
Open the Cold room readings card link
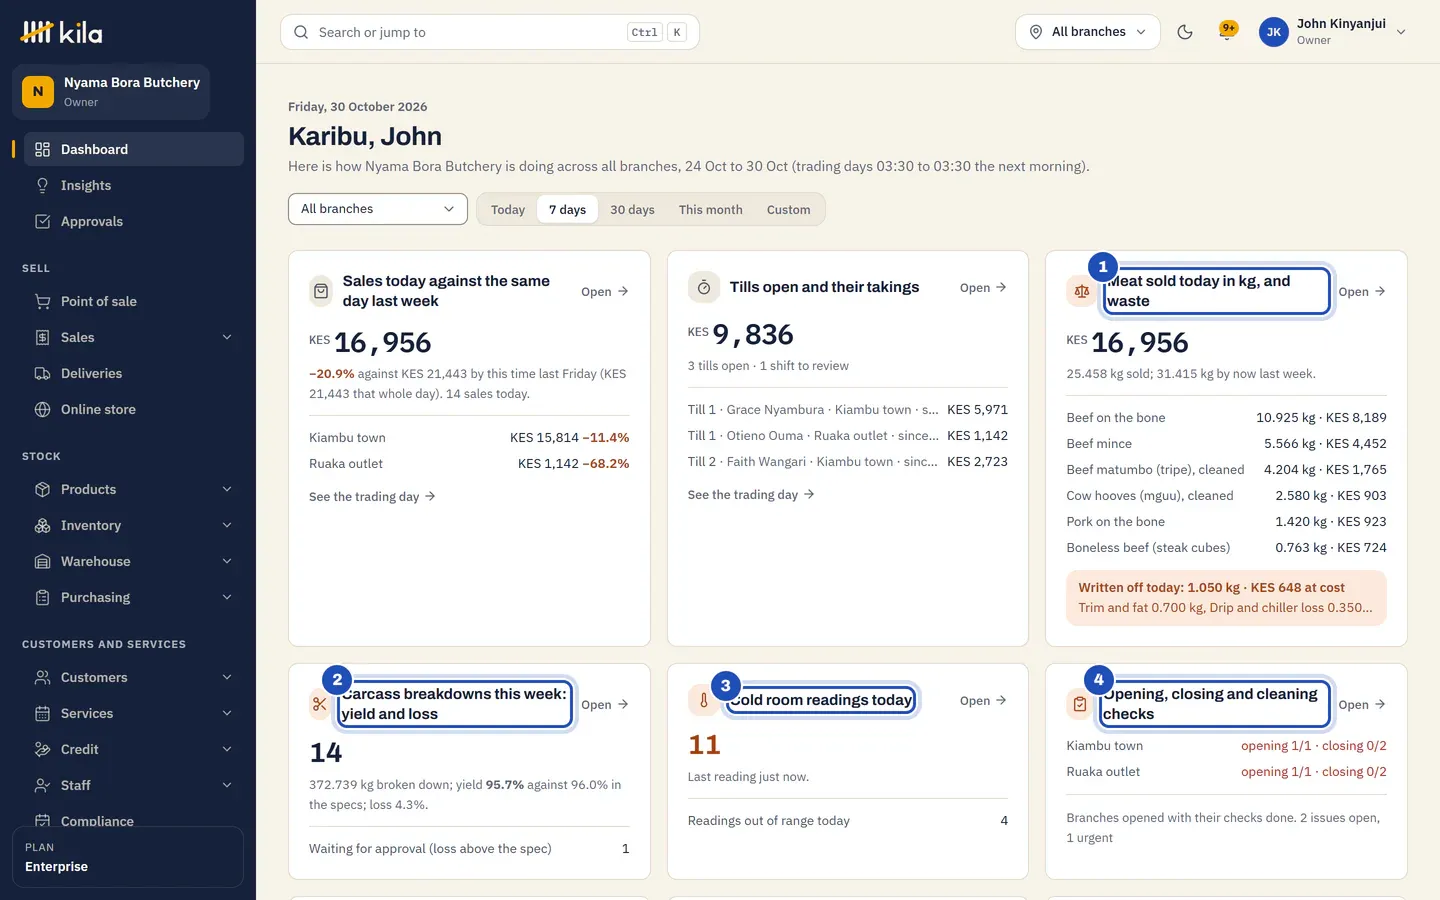(x=983, y=700)
